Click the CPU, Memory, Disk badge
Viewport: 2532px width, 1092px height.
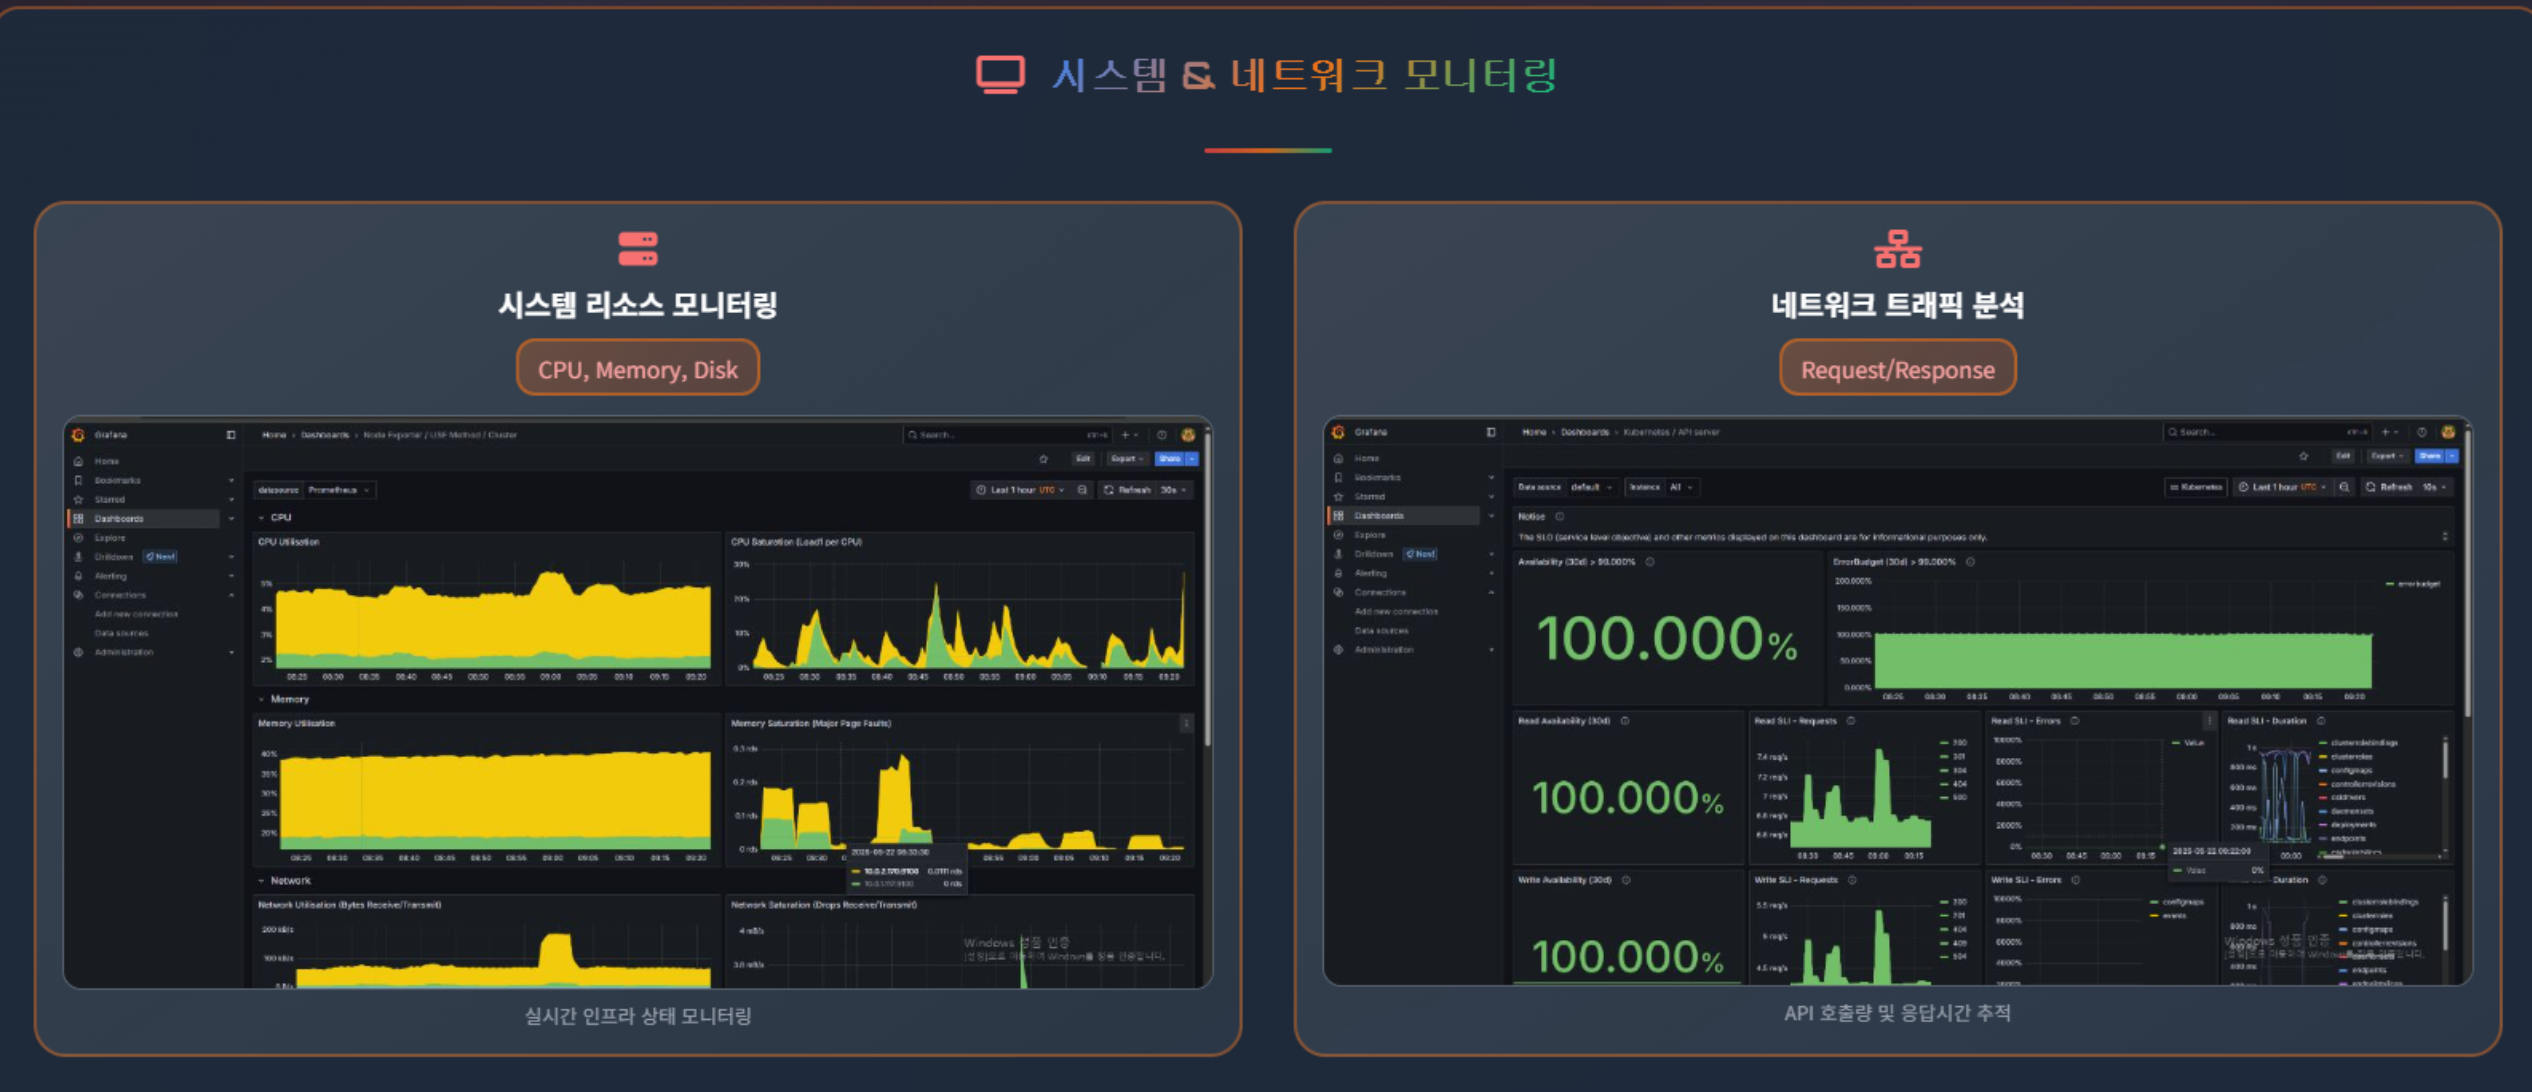tap(638, 369)
